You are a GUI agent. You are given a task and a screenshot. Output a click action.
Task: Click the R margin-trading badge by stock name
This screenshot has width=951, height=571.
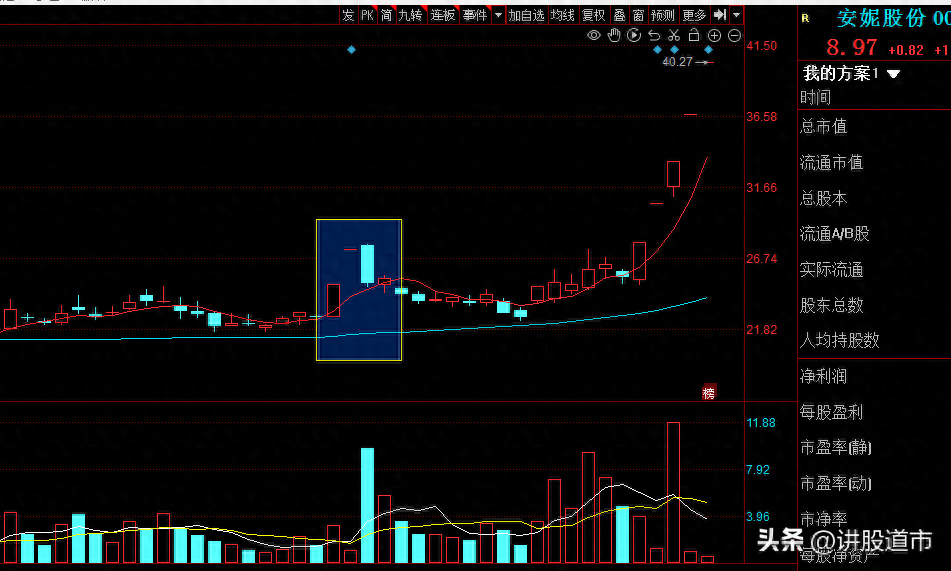(x=805, y=18)
